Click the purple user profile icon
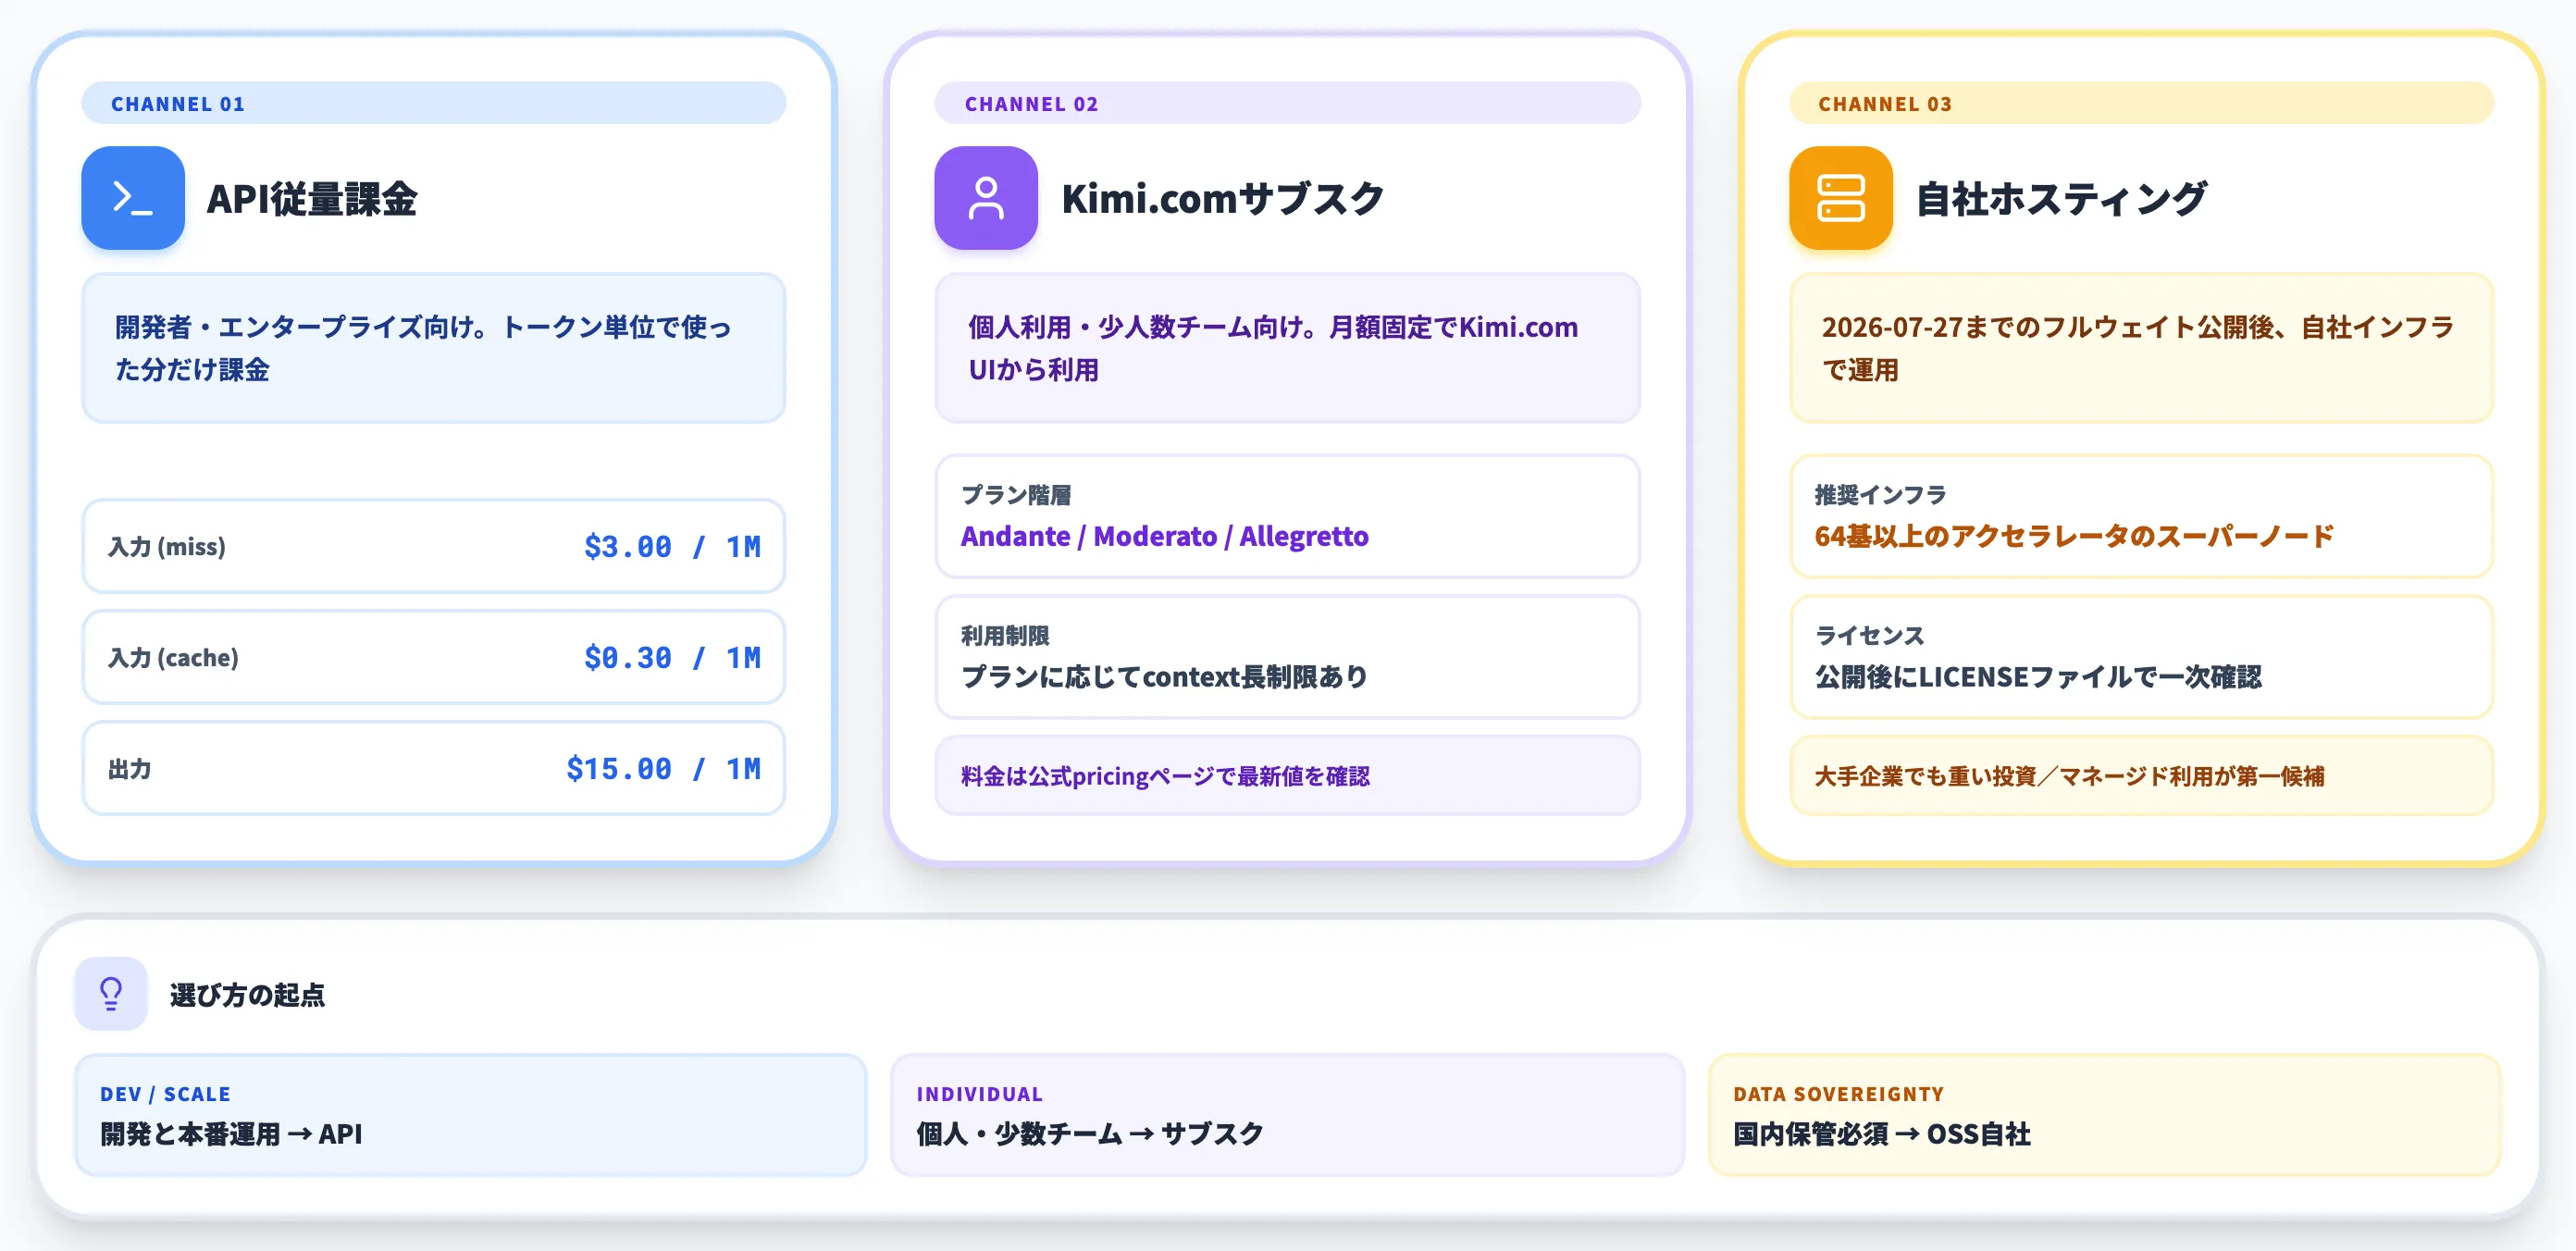The height and width of the screenshot is (1251, 2576). tap(986, 198)
